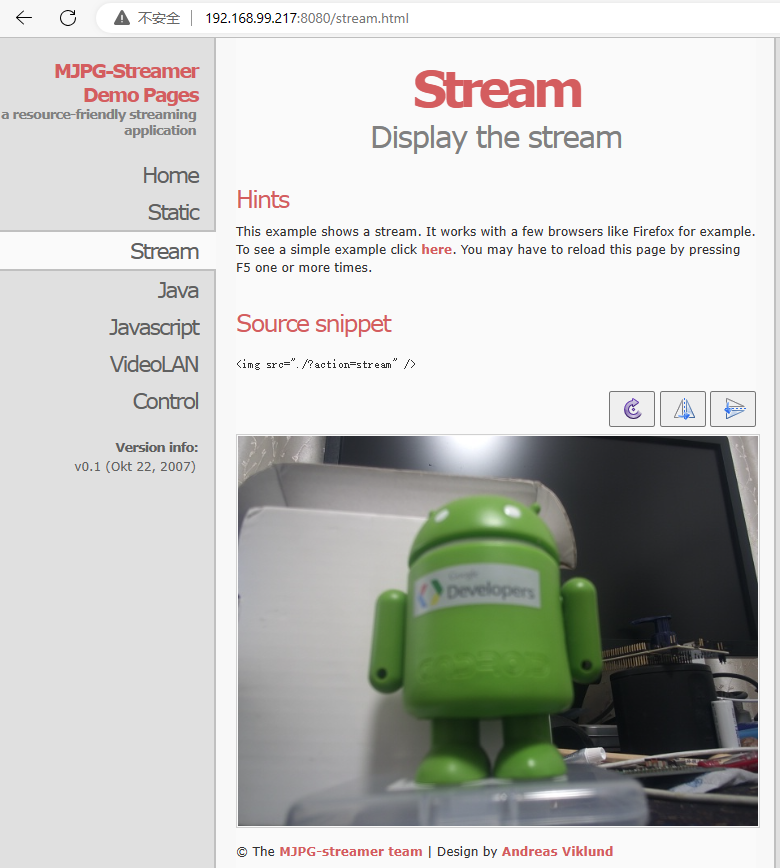780x868 pixels.
Task: Click the rotate image button
Action: [632, 409]
